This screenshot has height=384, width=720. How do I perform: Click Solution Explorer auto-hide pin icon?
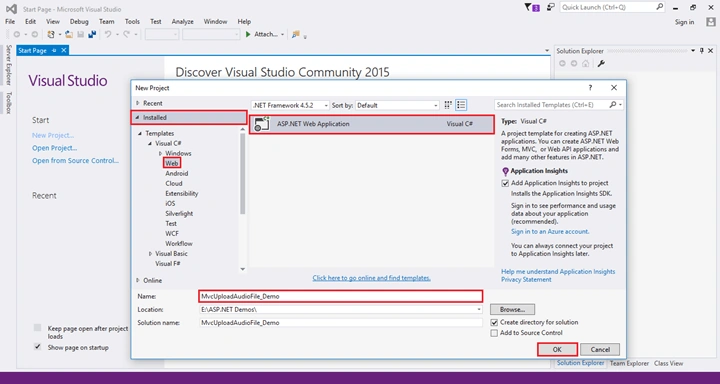[x=702, y=51]
